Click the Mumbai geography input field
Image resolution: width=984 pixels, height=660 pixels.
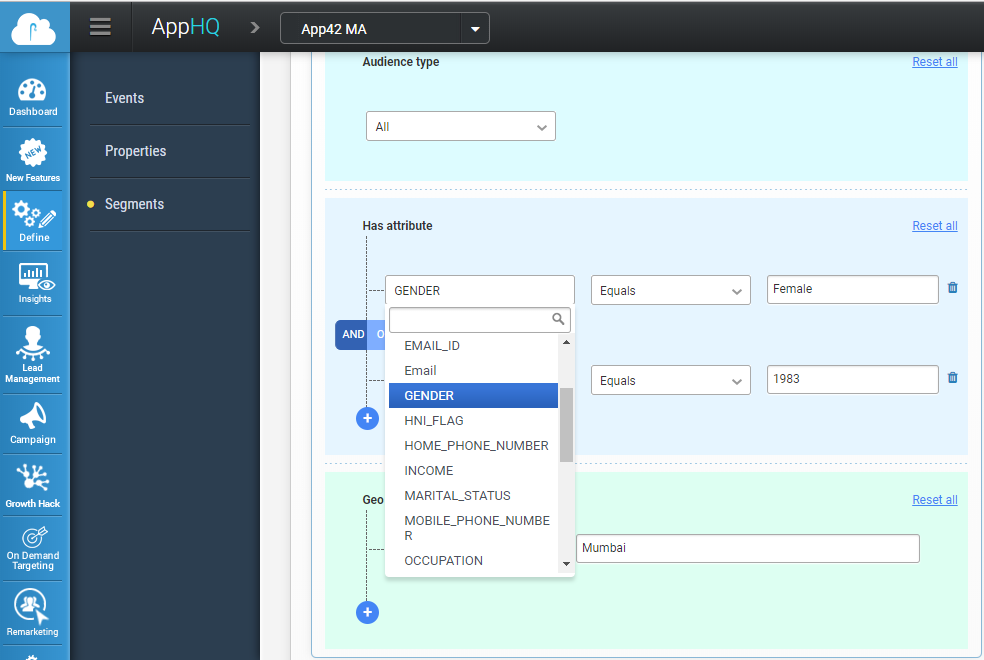(x=747, y=548)
